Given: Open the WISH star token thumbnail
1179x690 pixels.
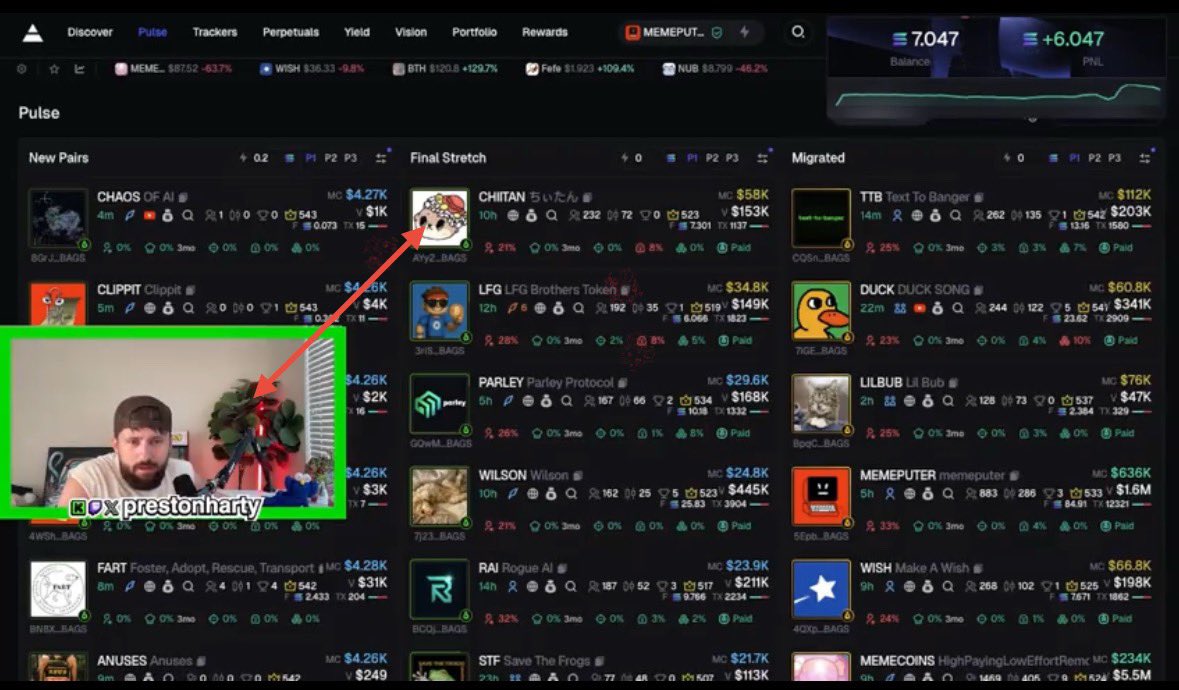Looking at the screenshot, I should (821, 589).
